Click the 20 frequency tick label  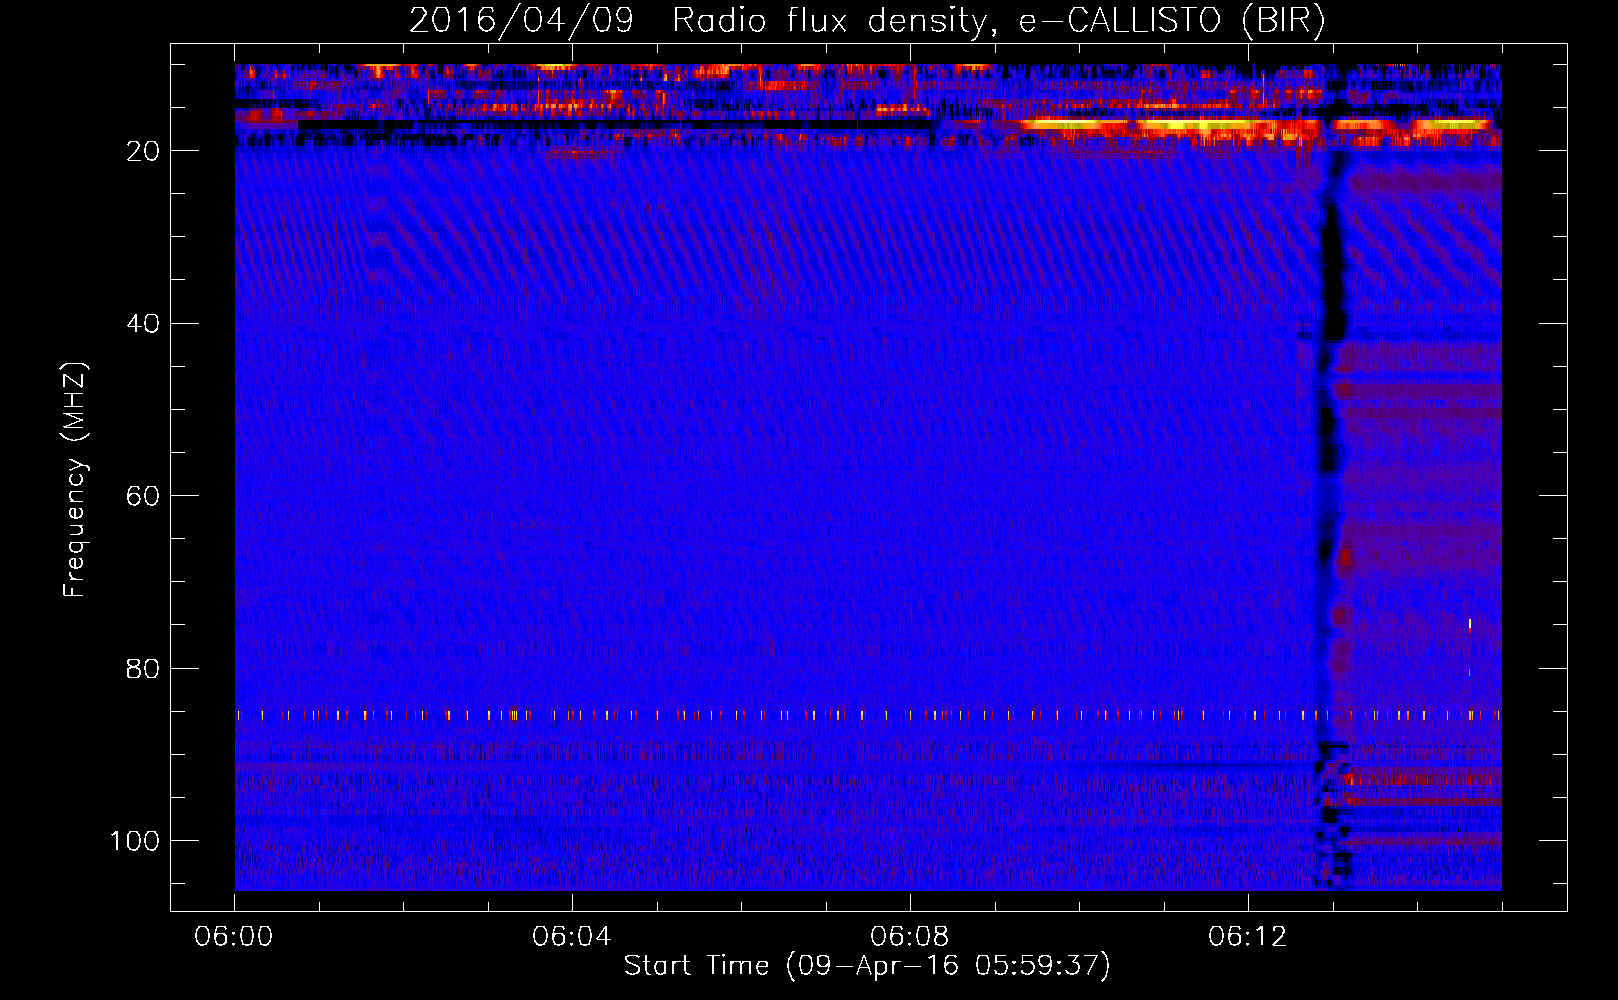coord(143,152)
